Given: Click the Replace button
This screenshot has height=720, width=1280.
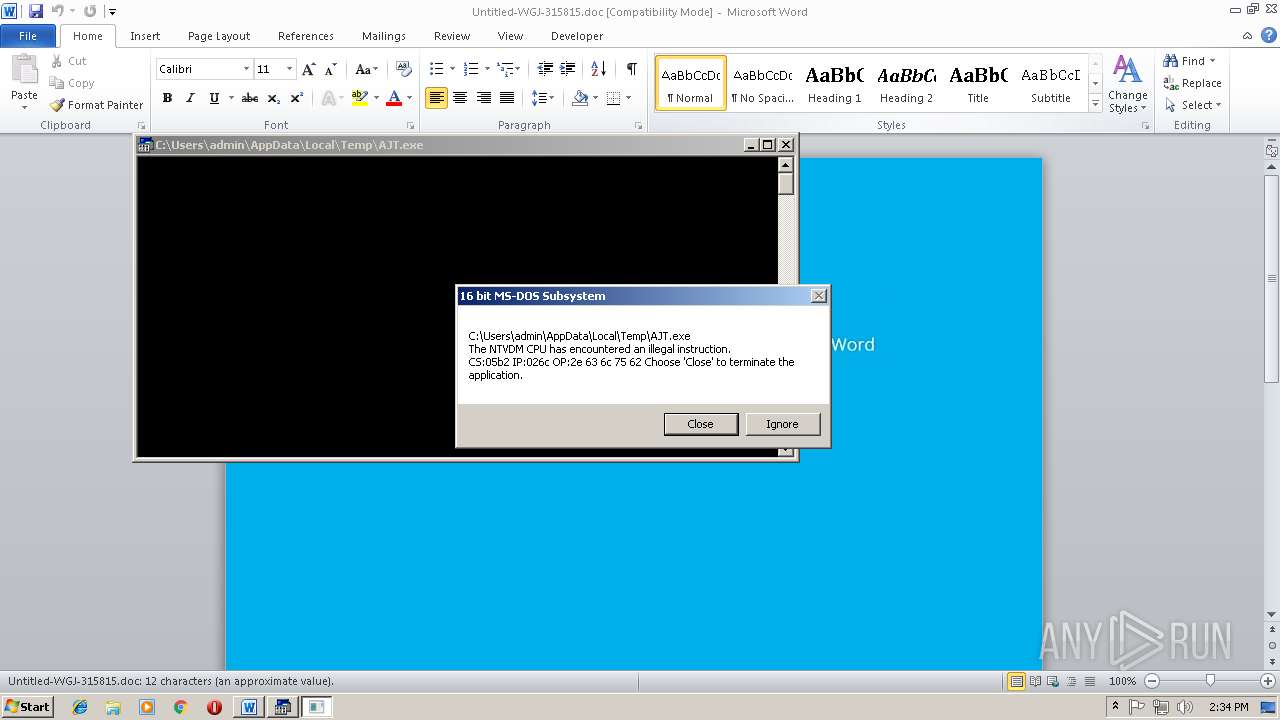Looking at the screenshot, I should click(1193, 83).
